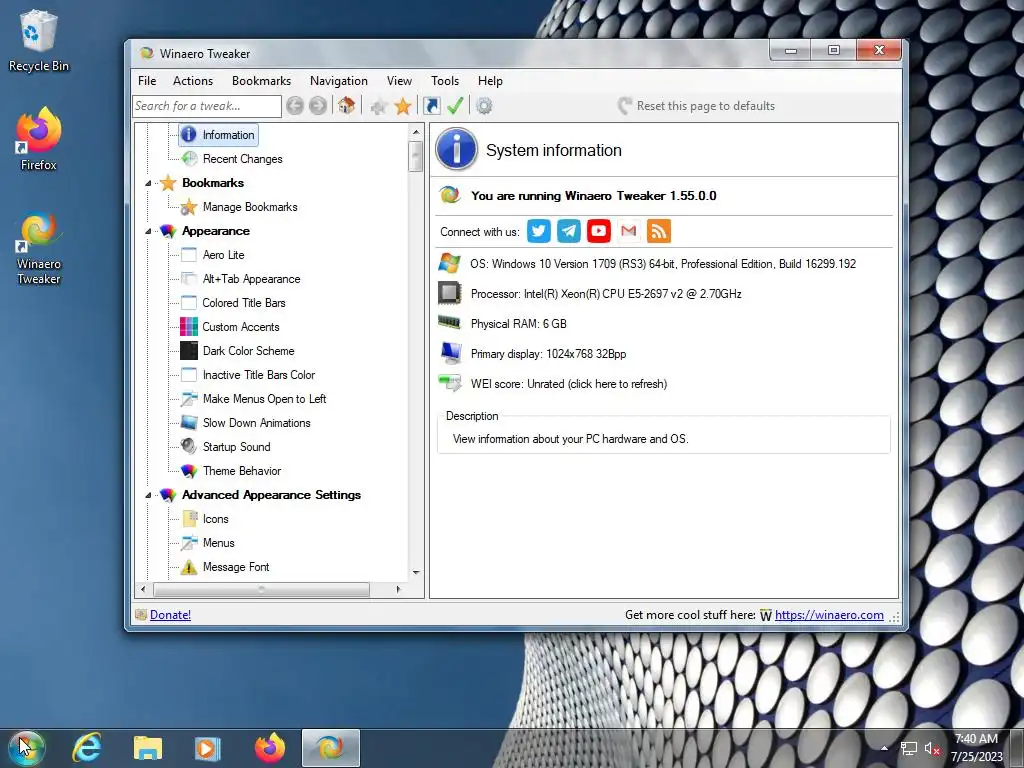The height and width of the screenshot is (768, 1024).
Task: Select the Winaero Tweaker desktop shortcut
Action: [39, 249]
